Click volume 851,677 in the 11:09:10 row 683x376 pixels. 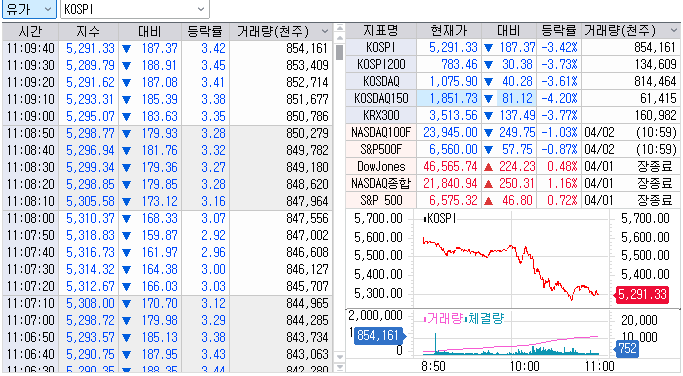307,99
